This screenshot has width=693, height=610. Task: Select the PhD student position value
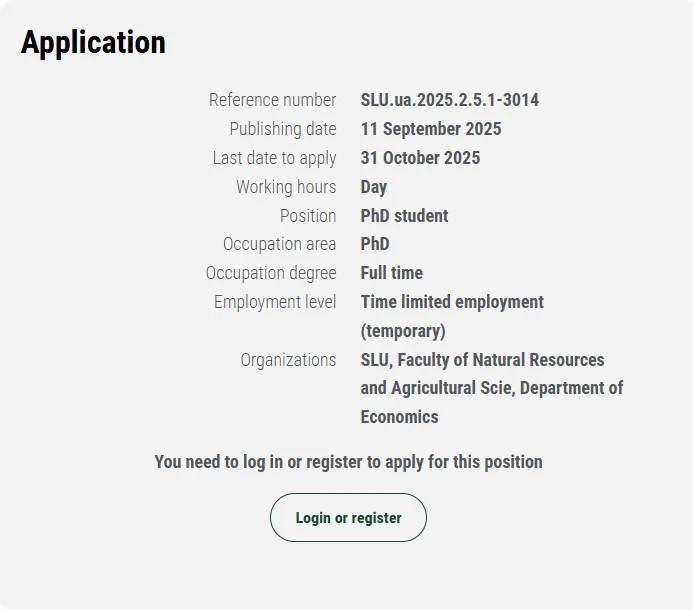point(404,216)
